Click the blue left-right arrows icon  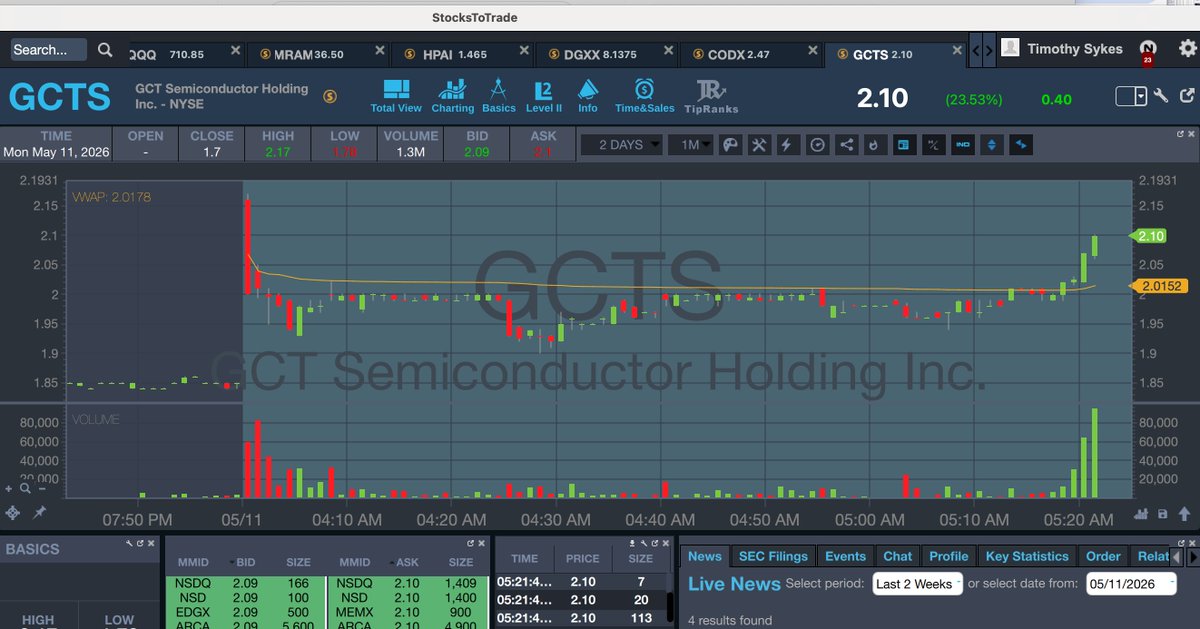pyautogui.click(x=1021, y=145)
